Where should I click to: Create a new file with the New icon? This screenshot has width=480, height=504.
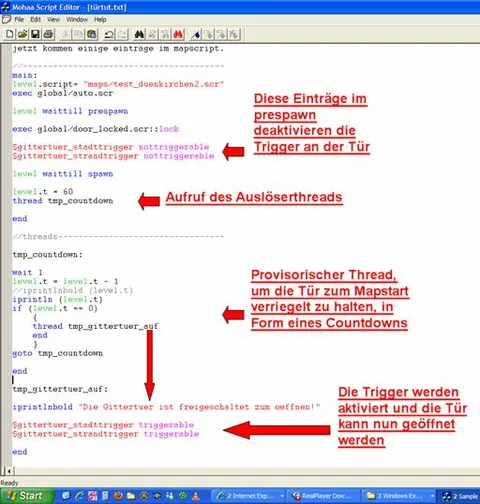10,34
